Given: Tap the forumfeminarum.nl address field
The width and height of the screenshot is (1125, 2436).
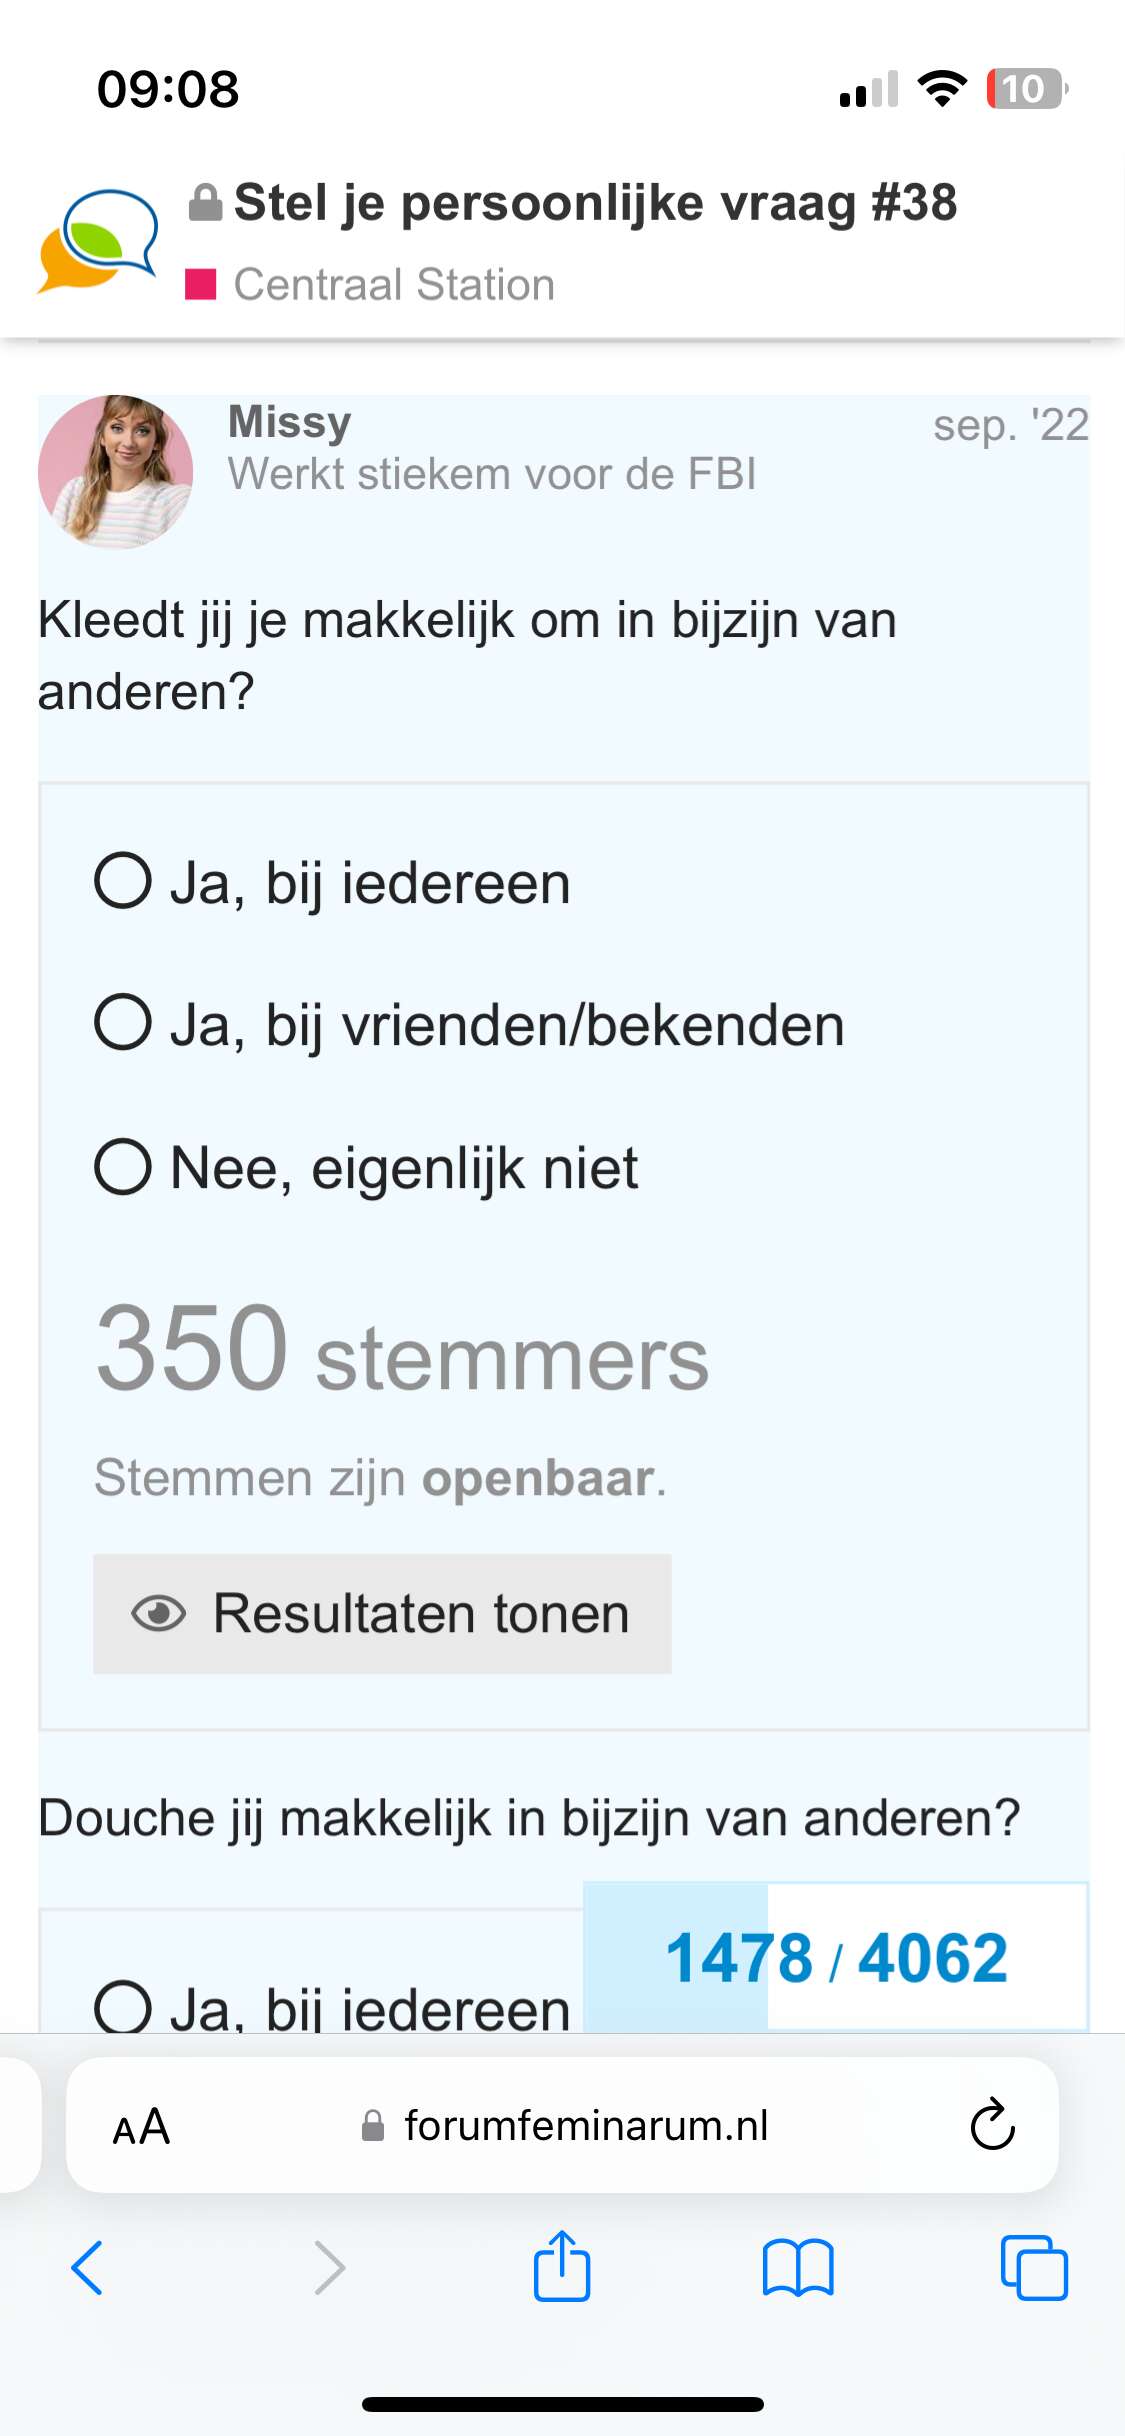Looking at the screenshot, I should (586, 2125).
